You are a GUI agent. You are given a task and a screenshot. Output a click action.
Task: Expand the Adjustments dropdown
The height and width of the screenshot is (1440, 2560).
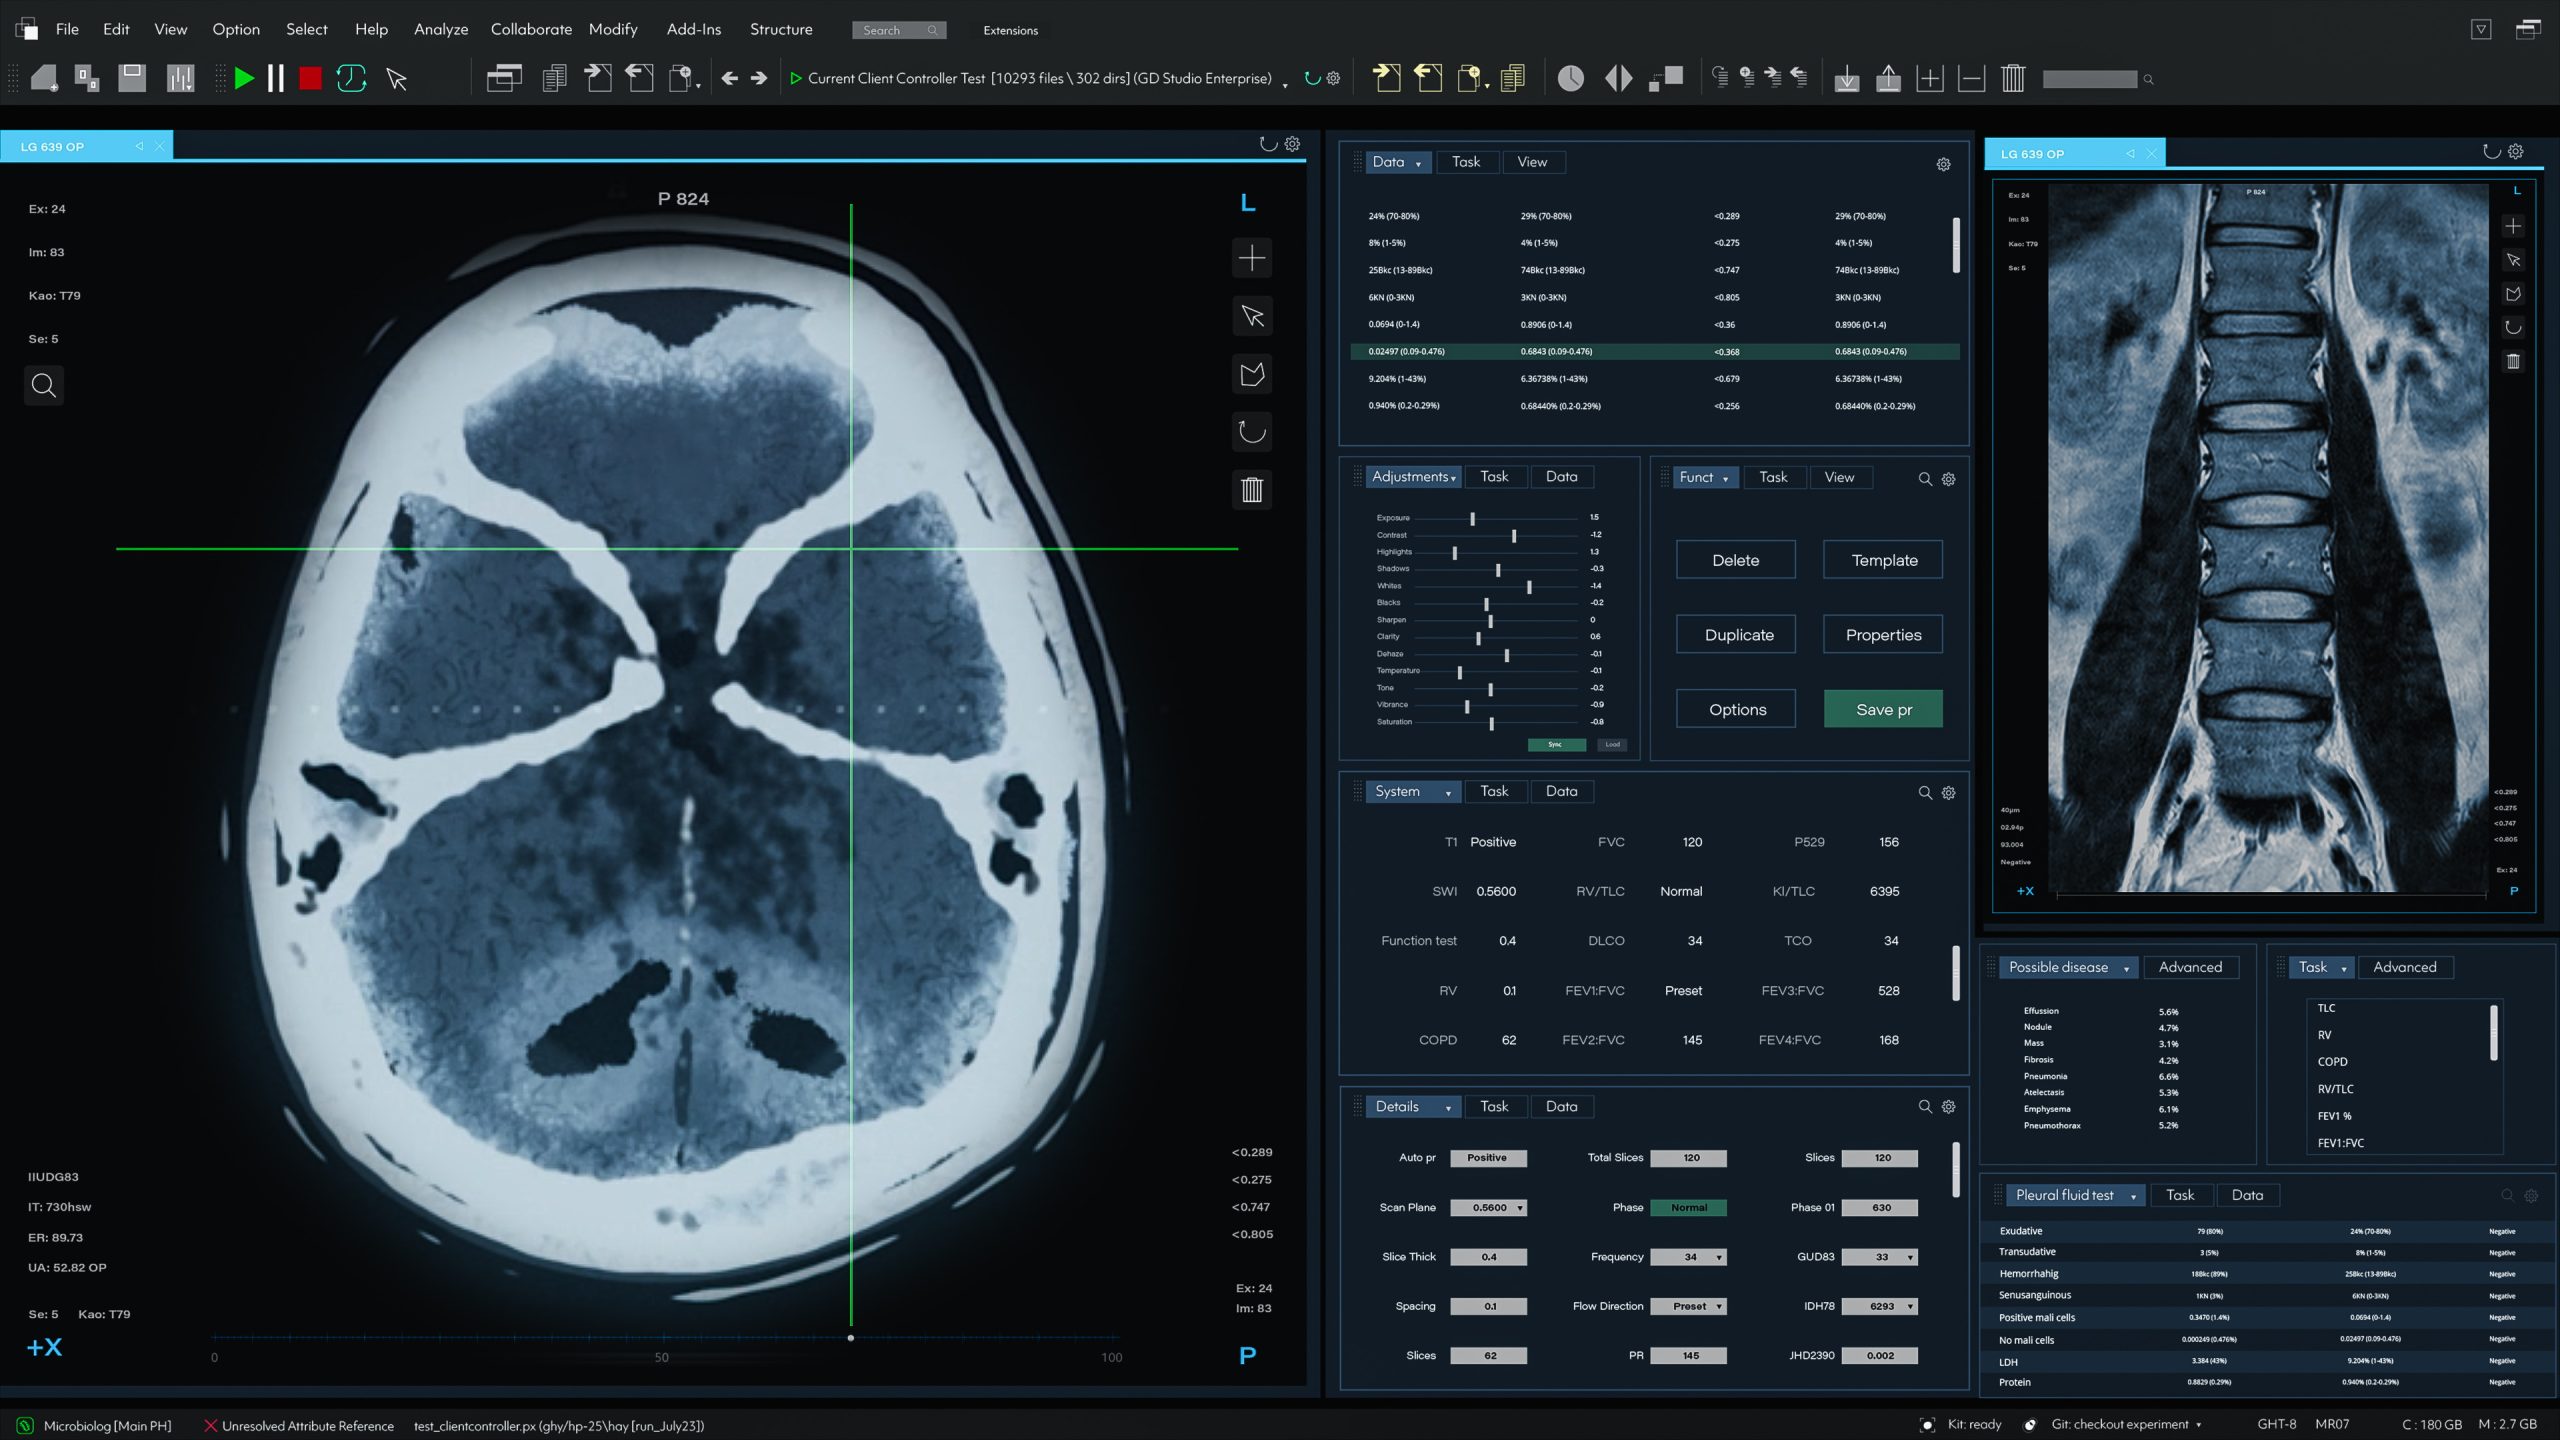pyautogui.click(x=1413, y=477)
